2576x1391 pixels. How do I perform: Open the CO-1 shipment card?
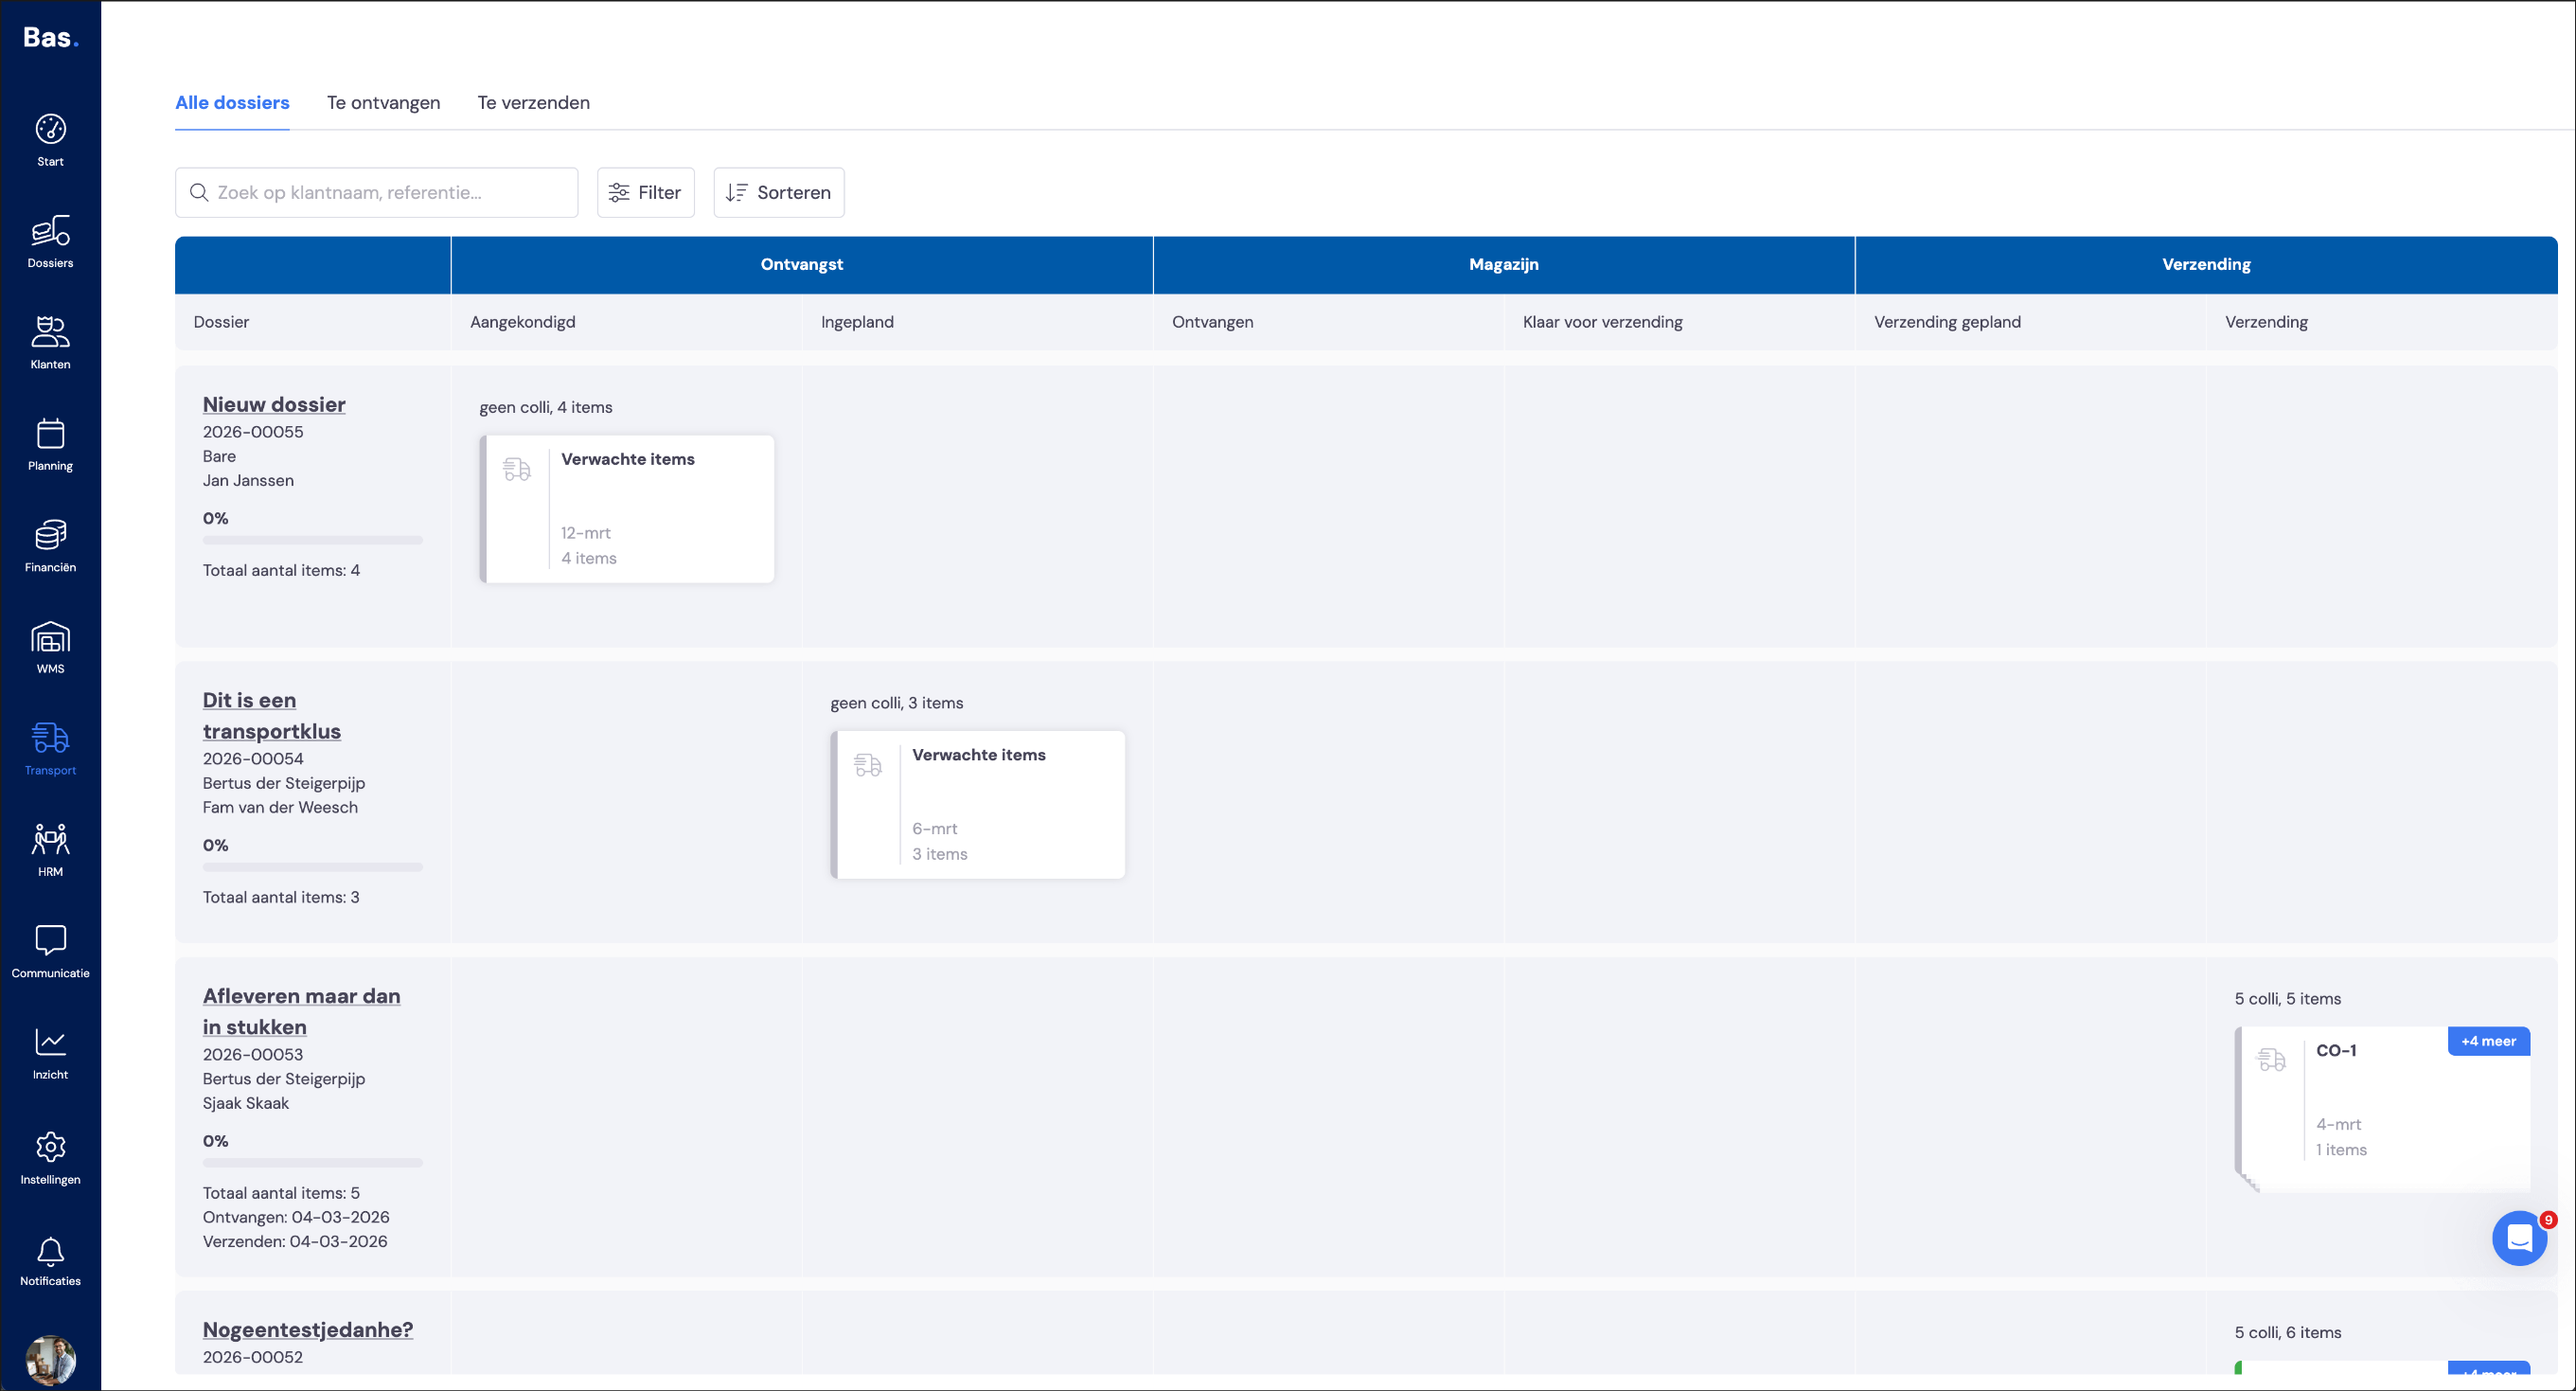coord(2383,1109)
